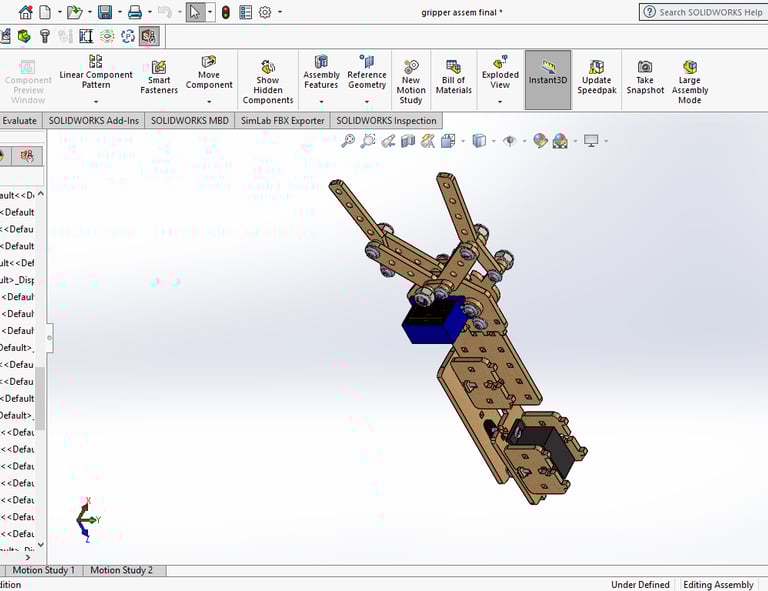Click View Orientation cube icon
This screenshot has height=591, width=768.
[448, 141]
